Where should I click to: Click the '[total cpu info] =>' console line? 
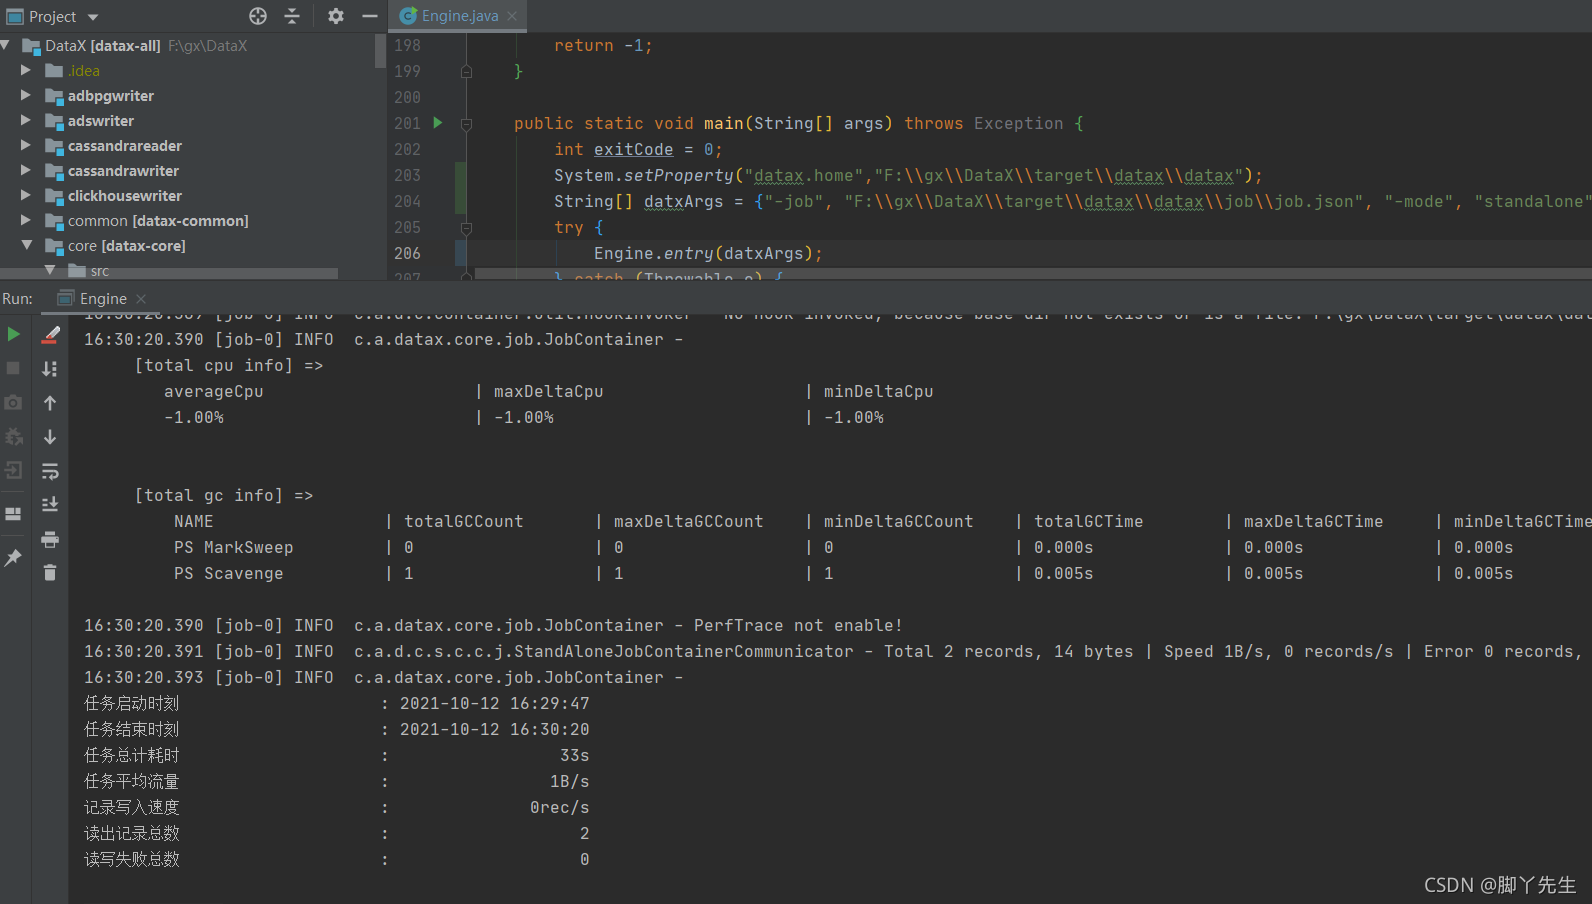tap(229, 365)
